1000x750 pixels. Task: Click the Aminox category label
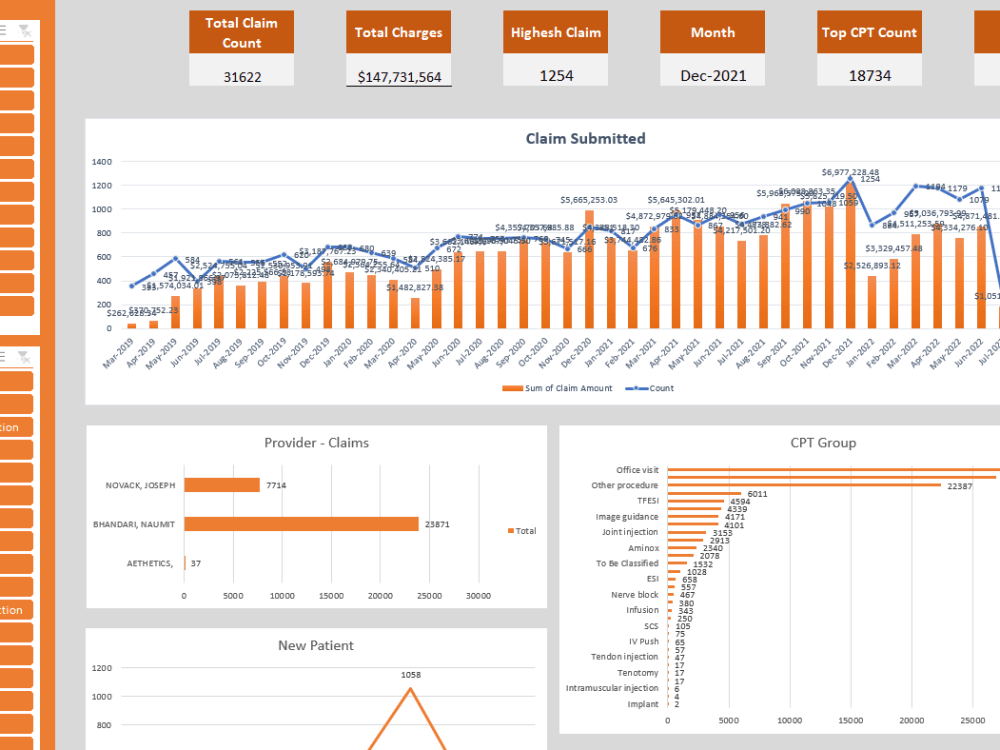point(643,548)
